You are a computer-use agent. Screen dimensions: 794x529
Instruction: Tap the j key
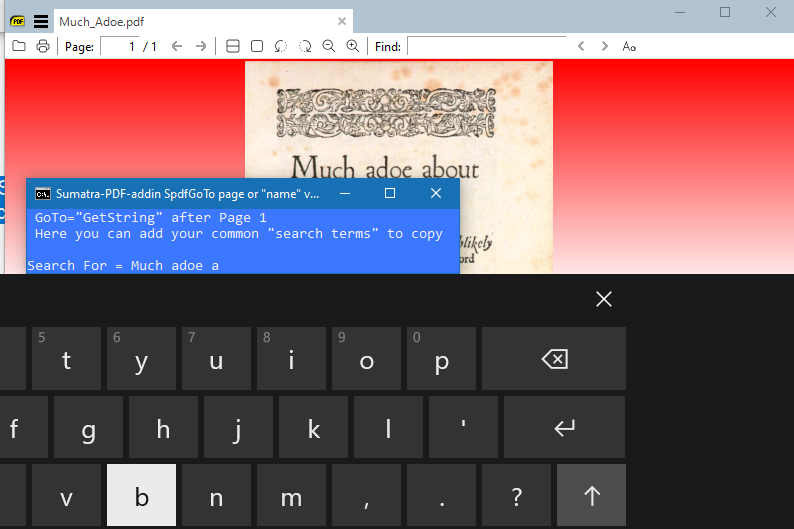pos(238,428)
